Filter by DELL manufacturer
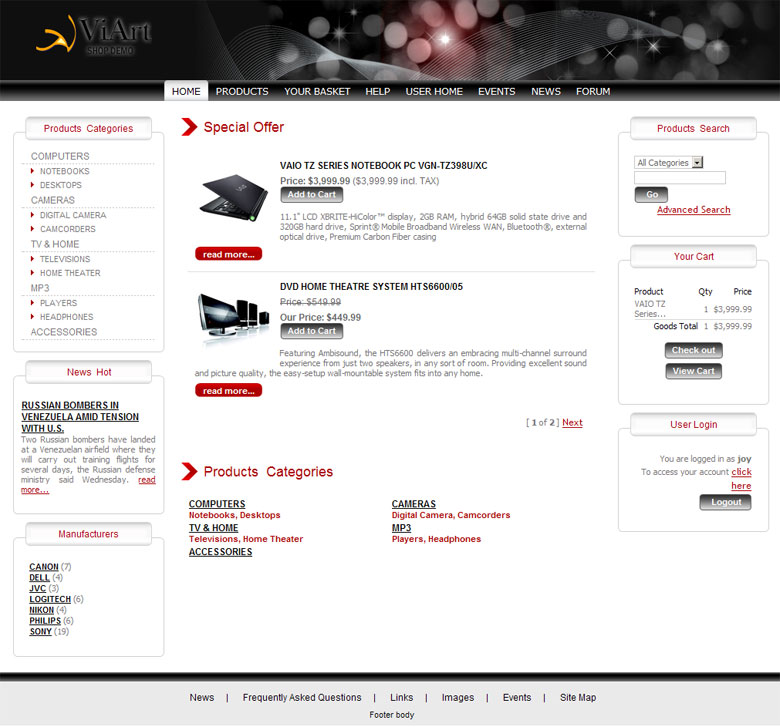The width and height of the screenshot is (780, 727). click(x=39, y=578)
